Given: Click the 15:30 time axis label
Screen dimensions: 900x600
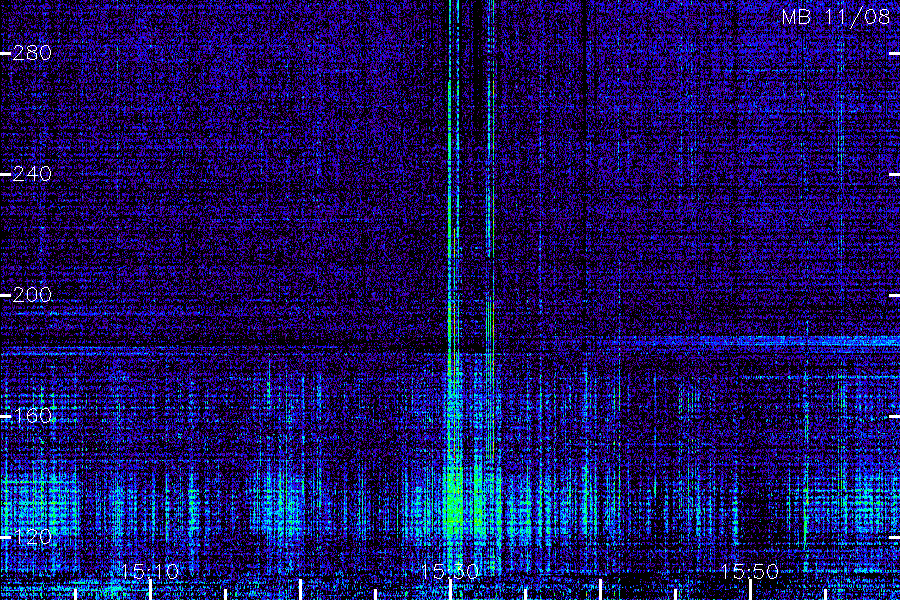Looking at the screenshot, I should click(450, 571).
